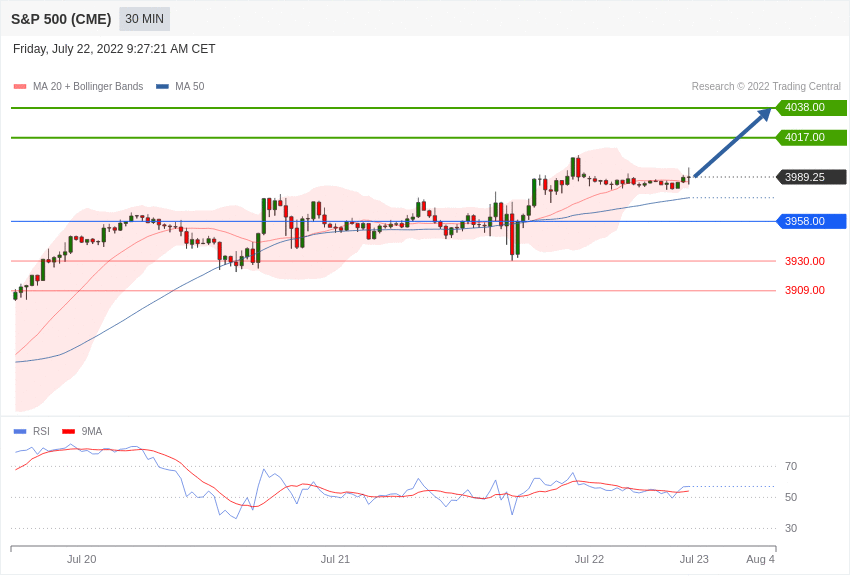This screenshot has width=850, height=576.
Task: Click the Jul 22 date axis label
Action: pyautogui.click(x=589, y=559)
